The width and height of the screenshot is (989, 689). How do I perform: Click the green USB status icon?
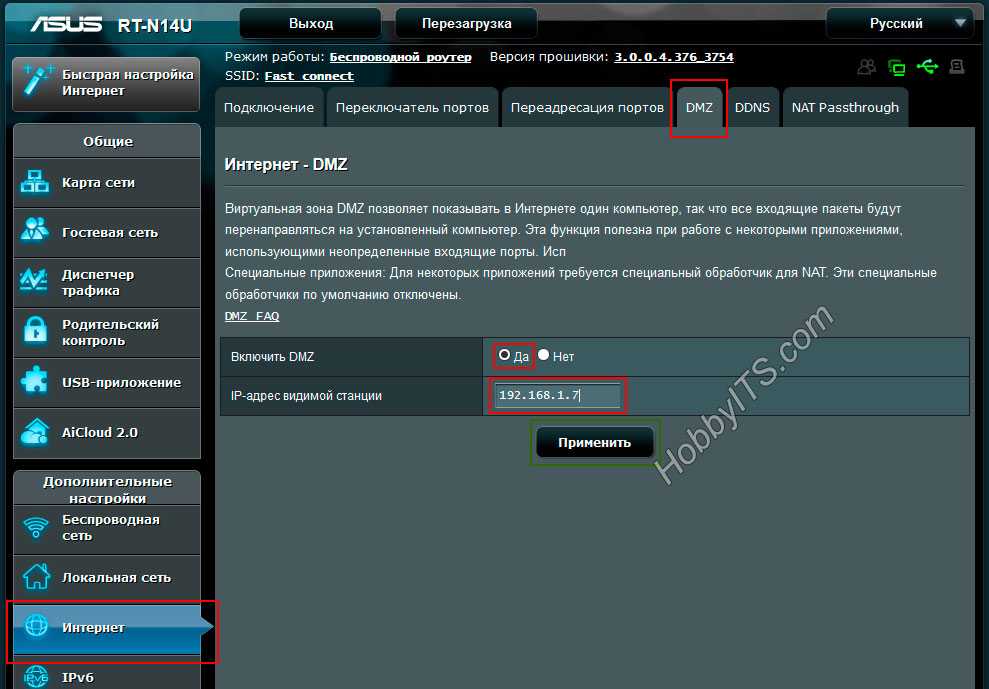[927, 67]
